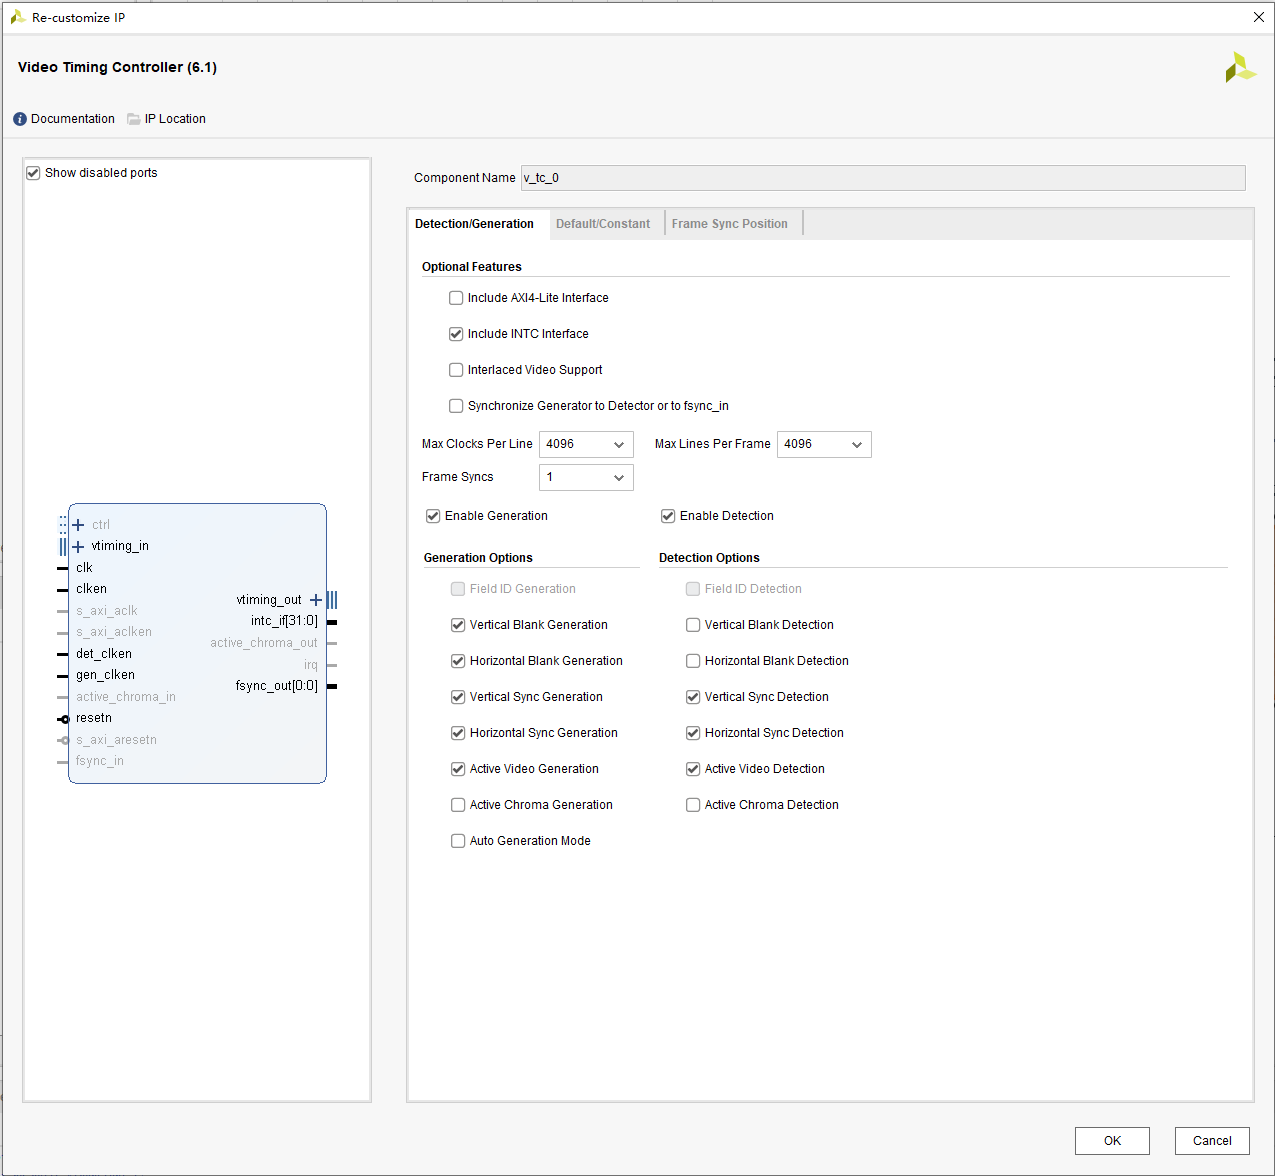Select the resetn port on the block symbol
Screen dimensions: 1275x1176
click(x=94, y=717)
